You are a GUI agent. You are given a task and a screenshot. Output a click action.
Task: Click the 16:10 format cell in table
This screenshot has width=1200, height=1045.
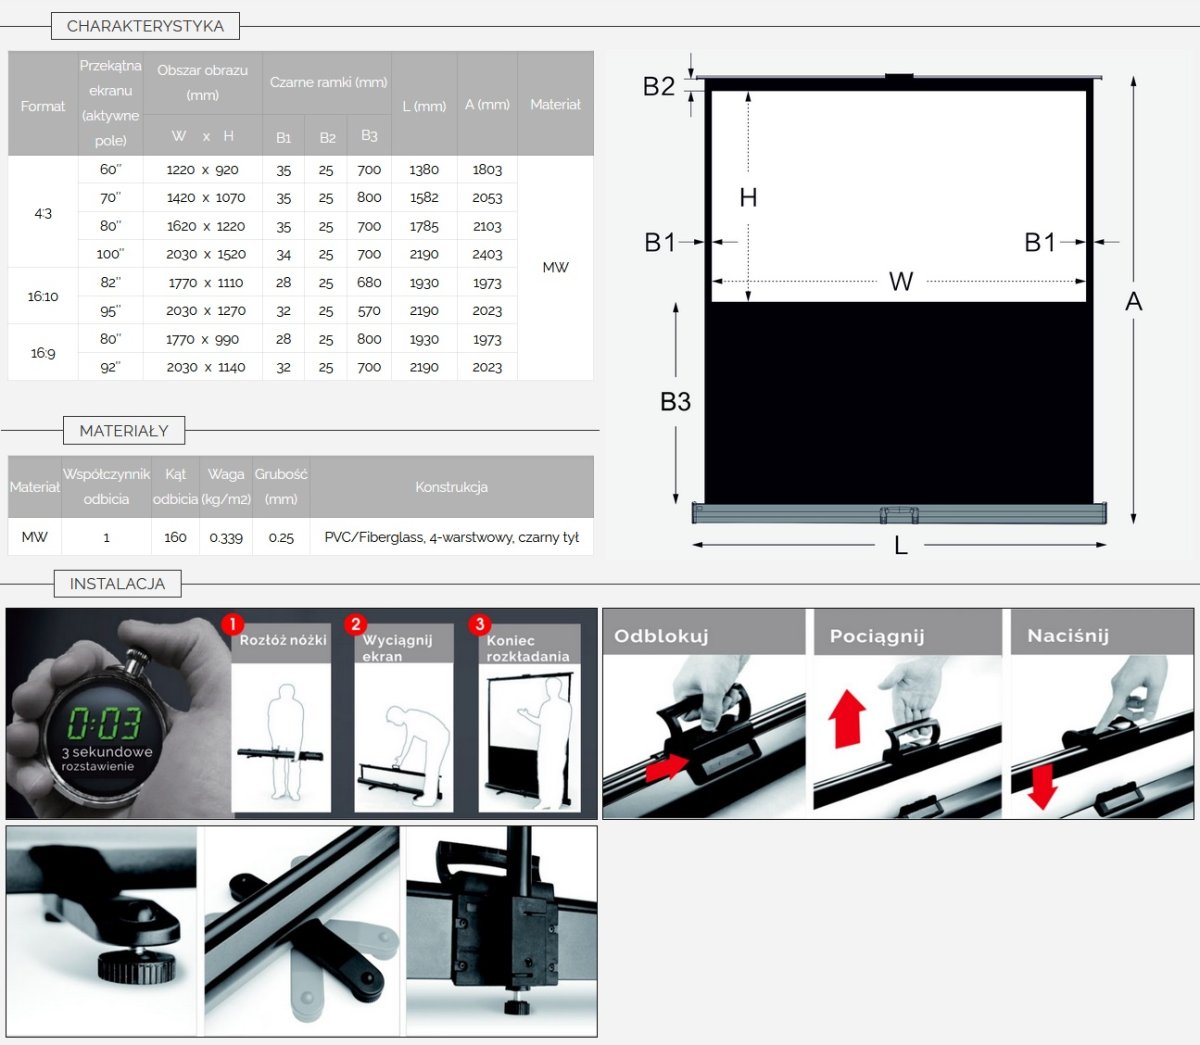pos(43,296)
